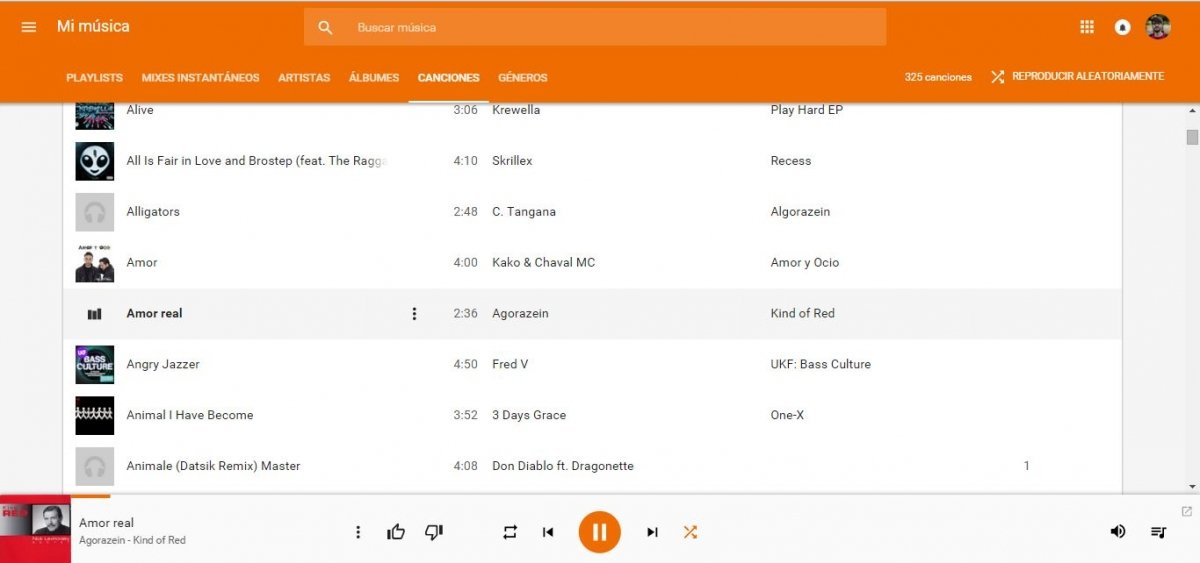Screen dimensions: 1200x563
Task: Open the hamburger main menu
Action: 29,27
